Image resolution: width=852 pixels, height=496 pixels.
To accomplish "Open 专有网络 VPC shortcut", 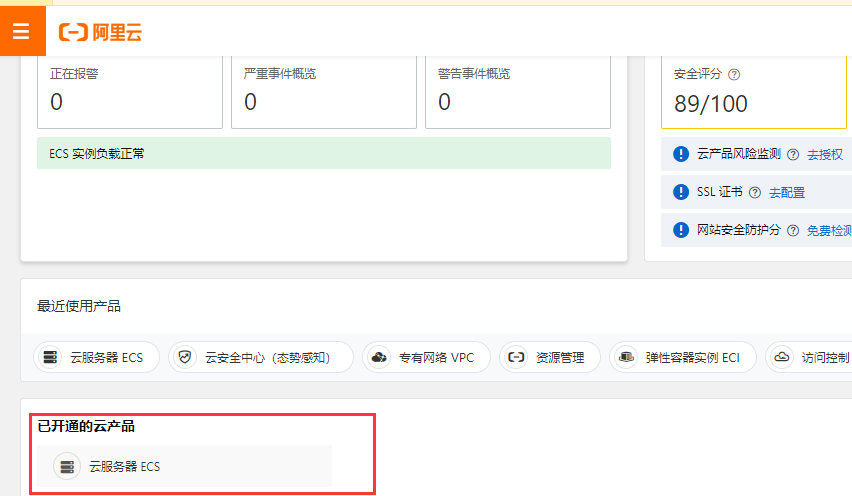I will 427,357.
